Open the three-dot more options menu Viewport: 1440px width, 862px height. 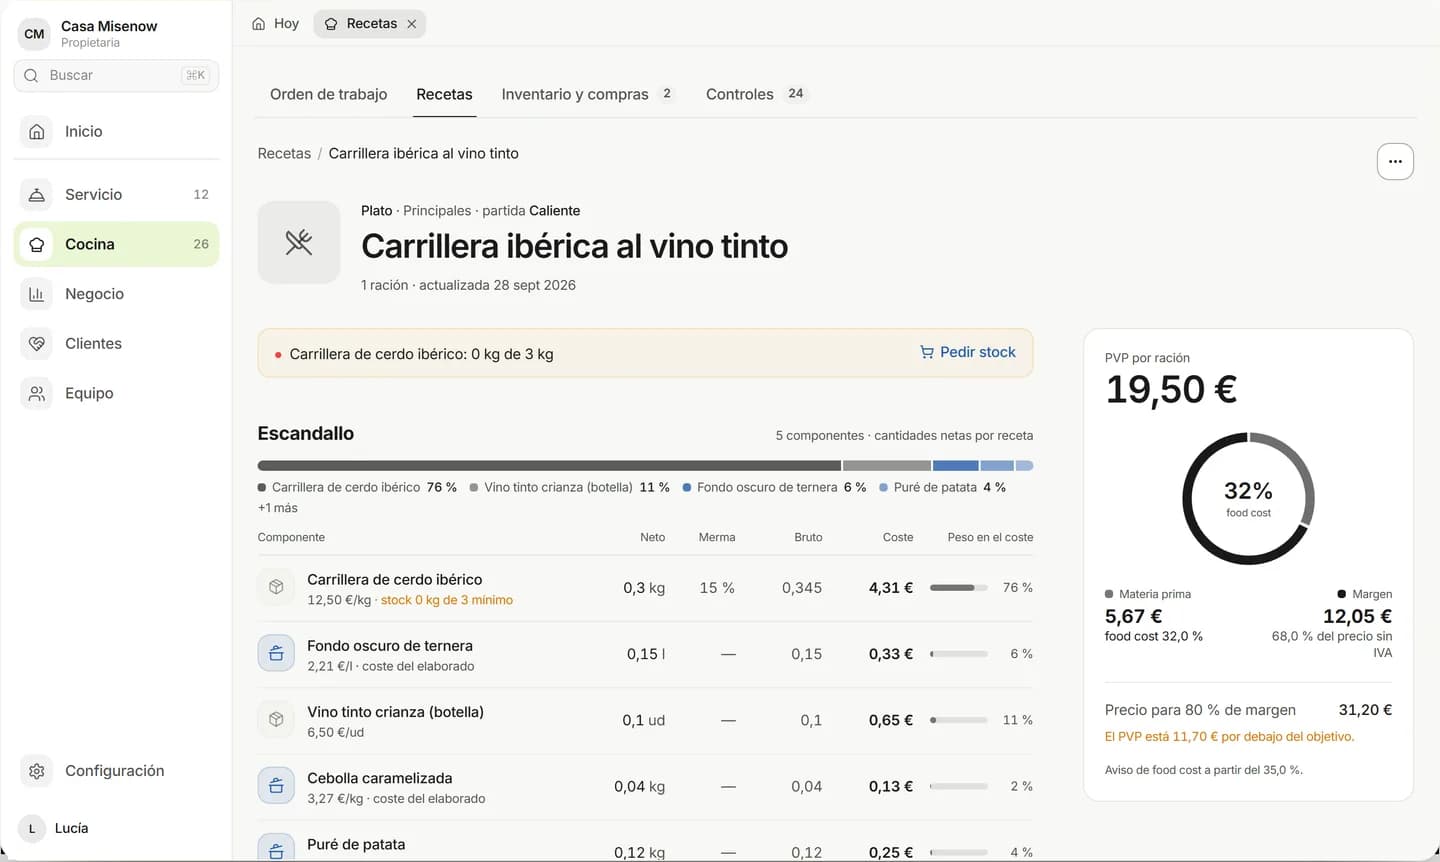point(1395,161)
